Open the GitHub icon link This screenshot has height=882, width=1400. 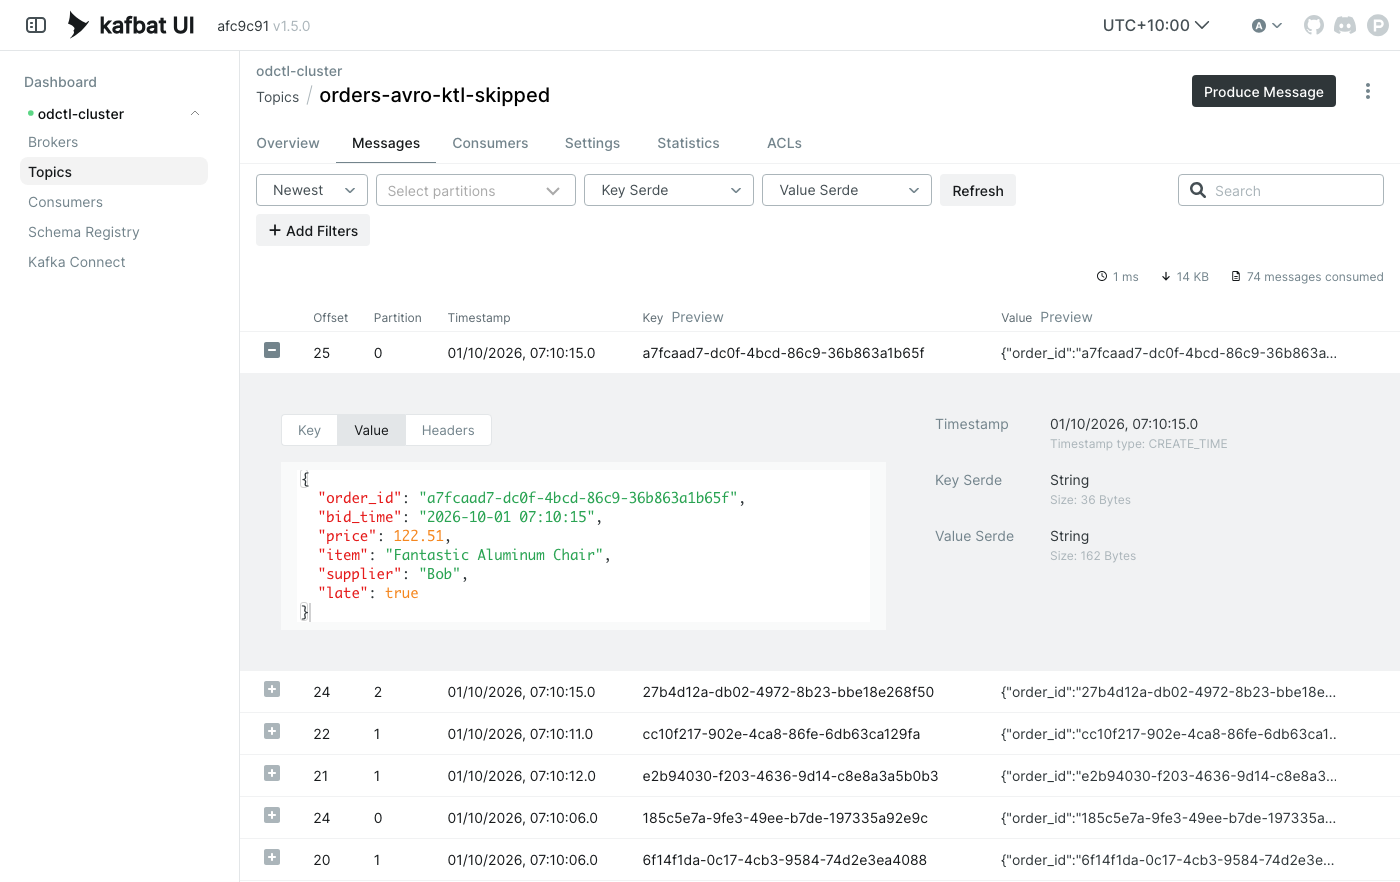click(1314, 25)
